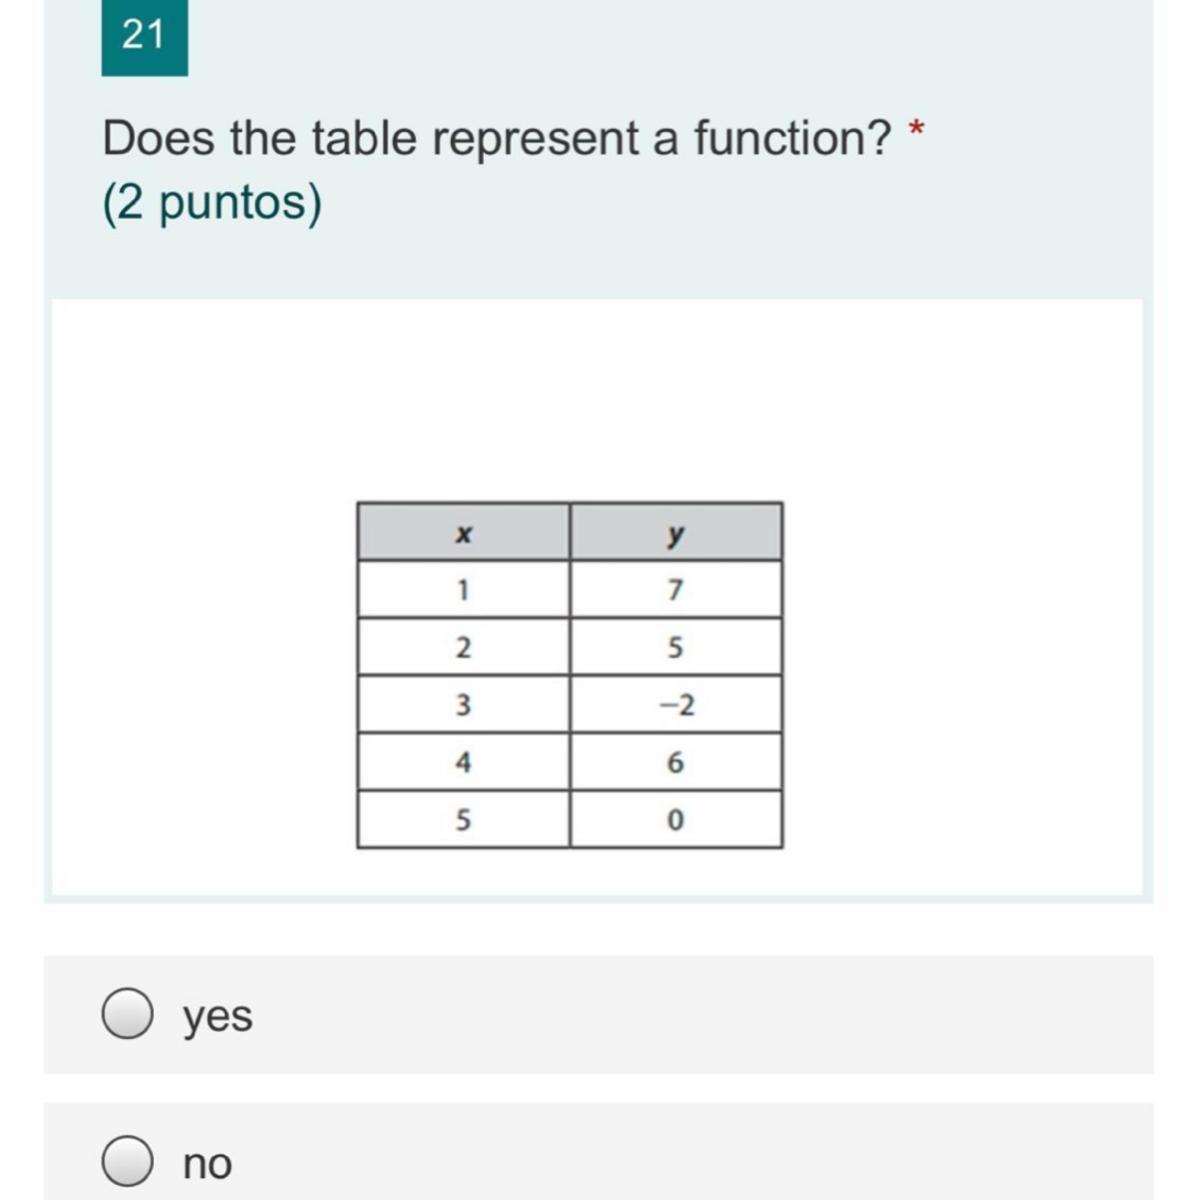1199x1200 pixels.
Task: Click the red required asterisk
Action: click(x=915, y=131)
